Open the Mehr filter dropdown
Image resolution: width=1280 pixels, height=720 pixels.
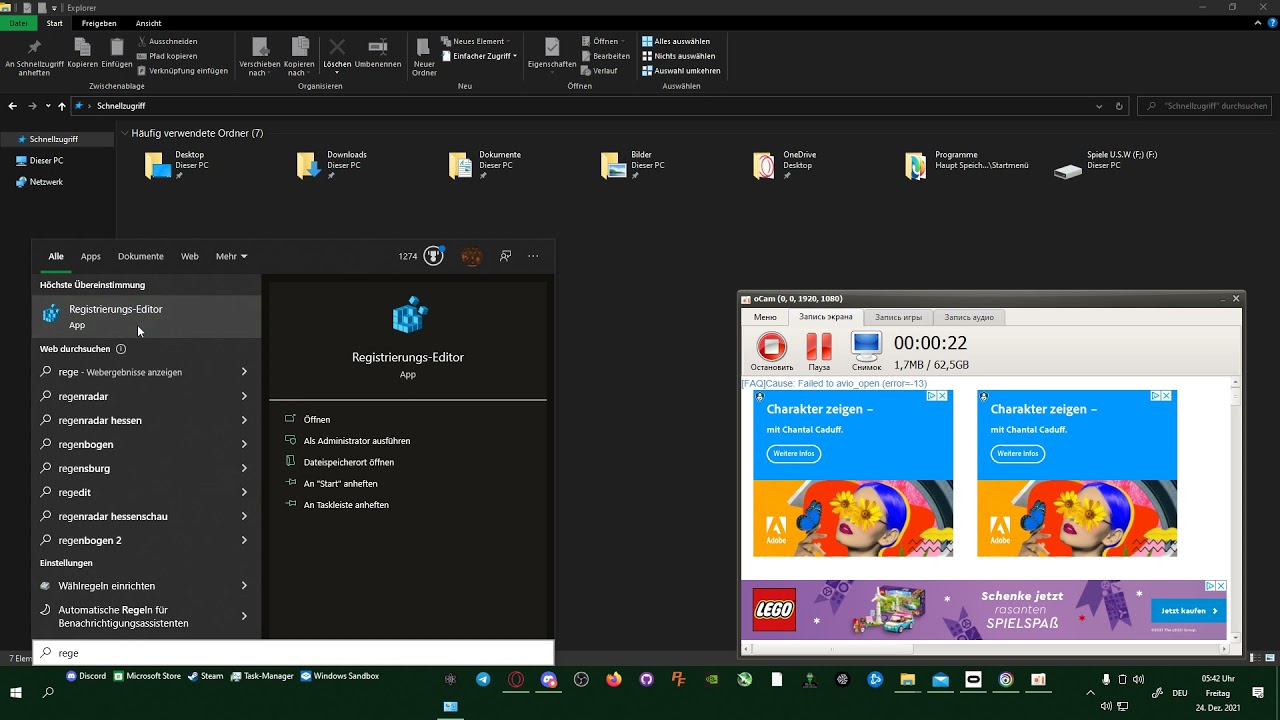click(231, 256)
